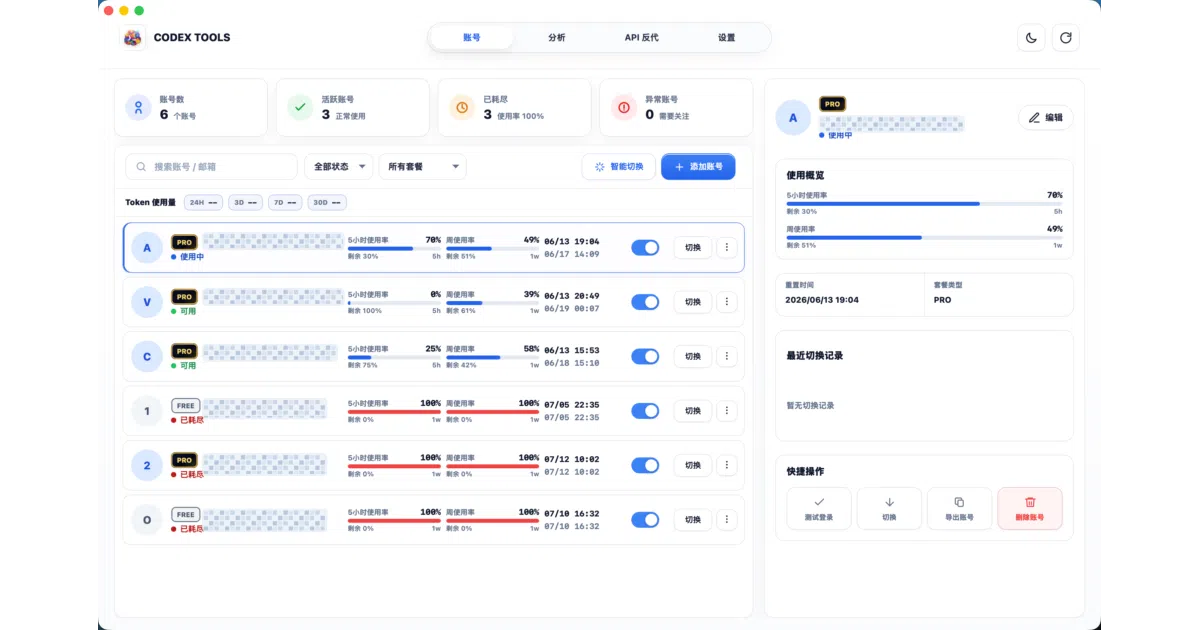This screenshot has width=1200, height=630.
Task: Click the exhausted clock icon
Action: click(462, 107)
